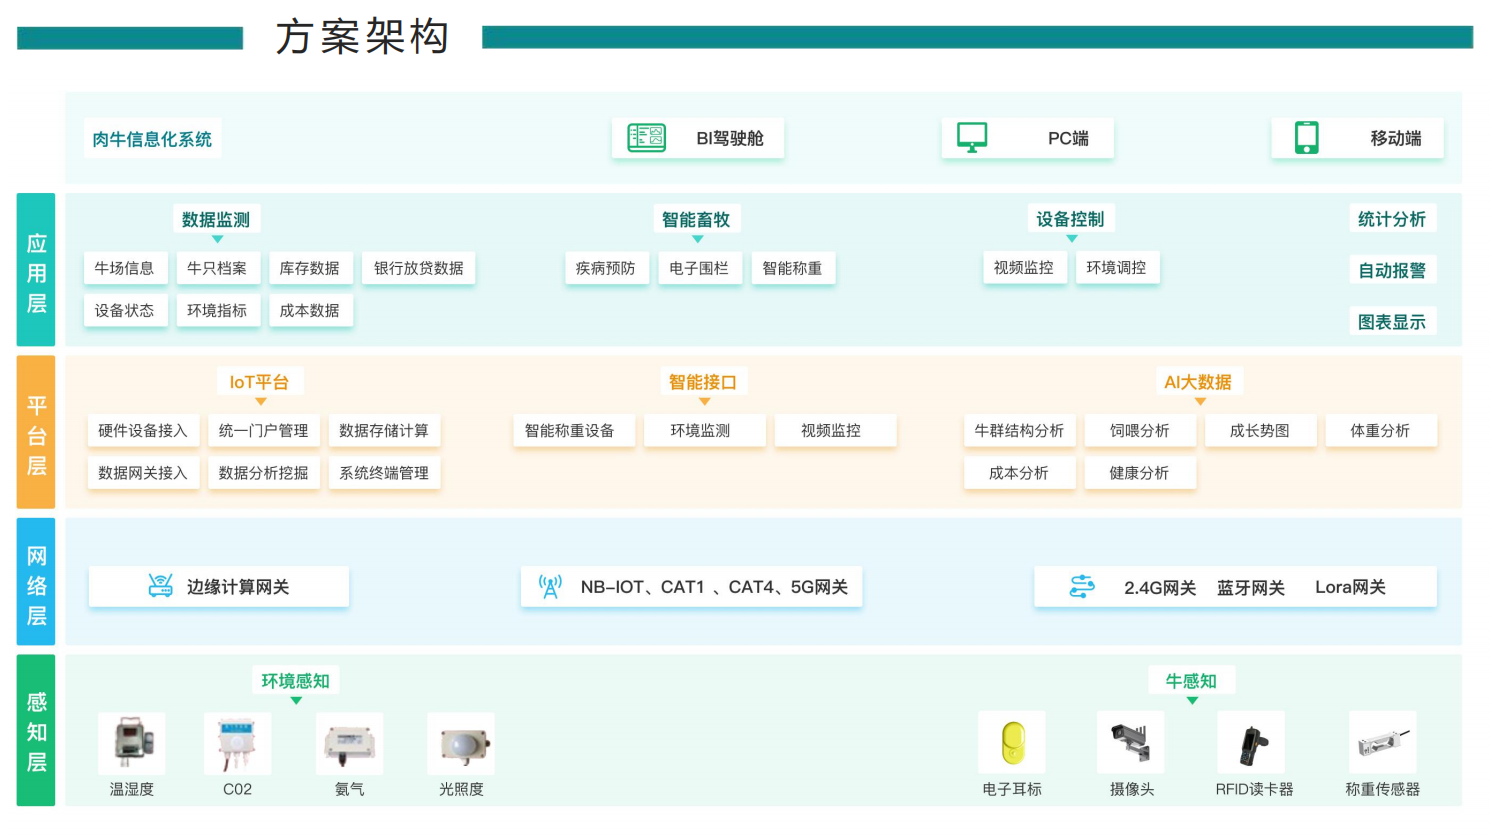
Task: Click the 牛只档案 button
Action: (x=217, y=268)
